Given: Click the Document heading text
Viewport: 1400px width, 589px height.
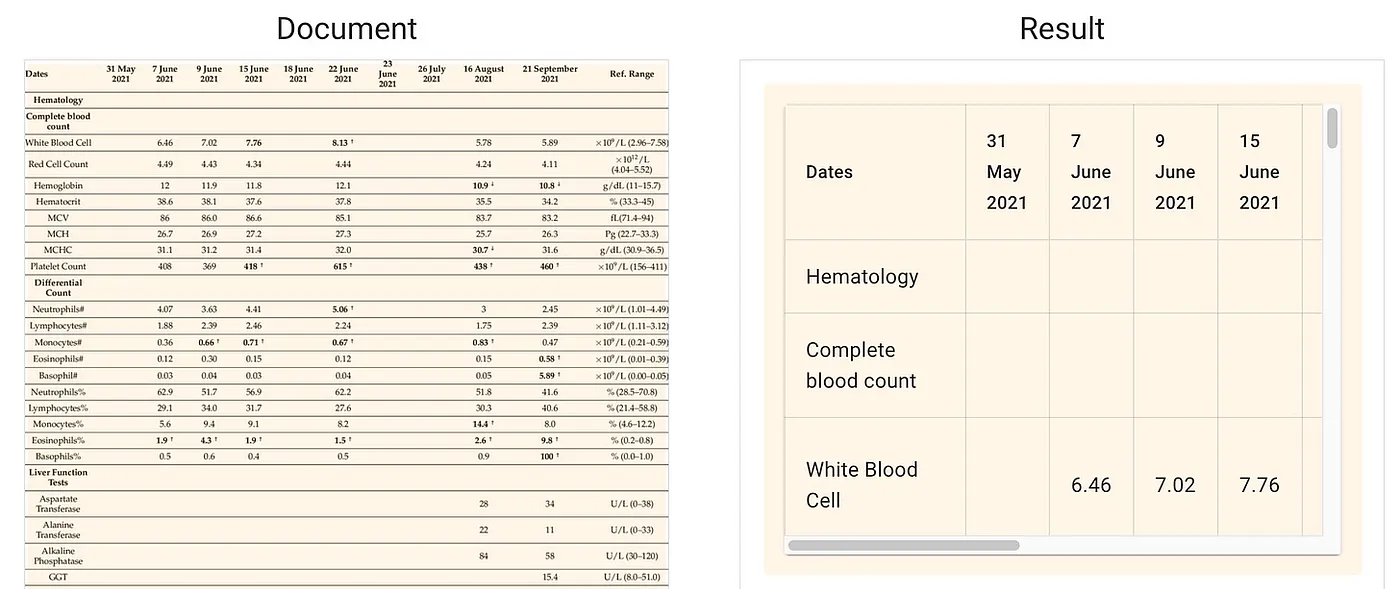Looking at the screenshot, I should [x=346, y=28].
